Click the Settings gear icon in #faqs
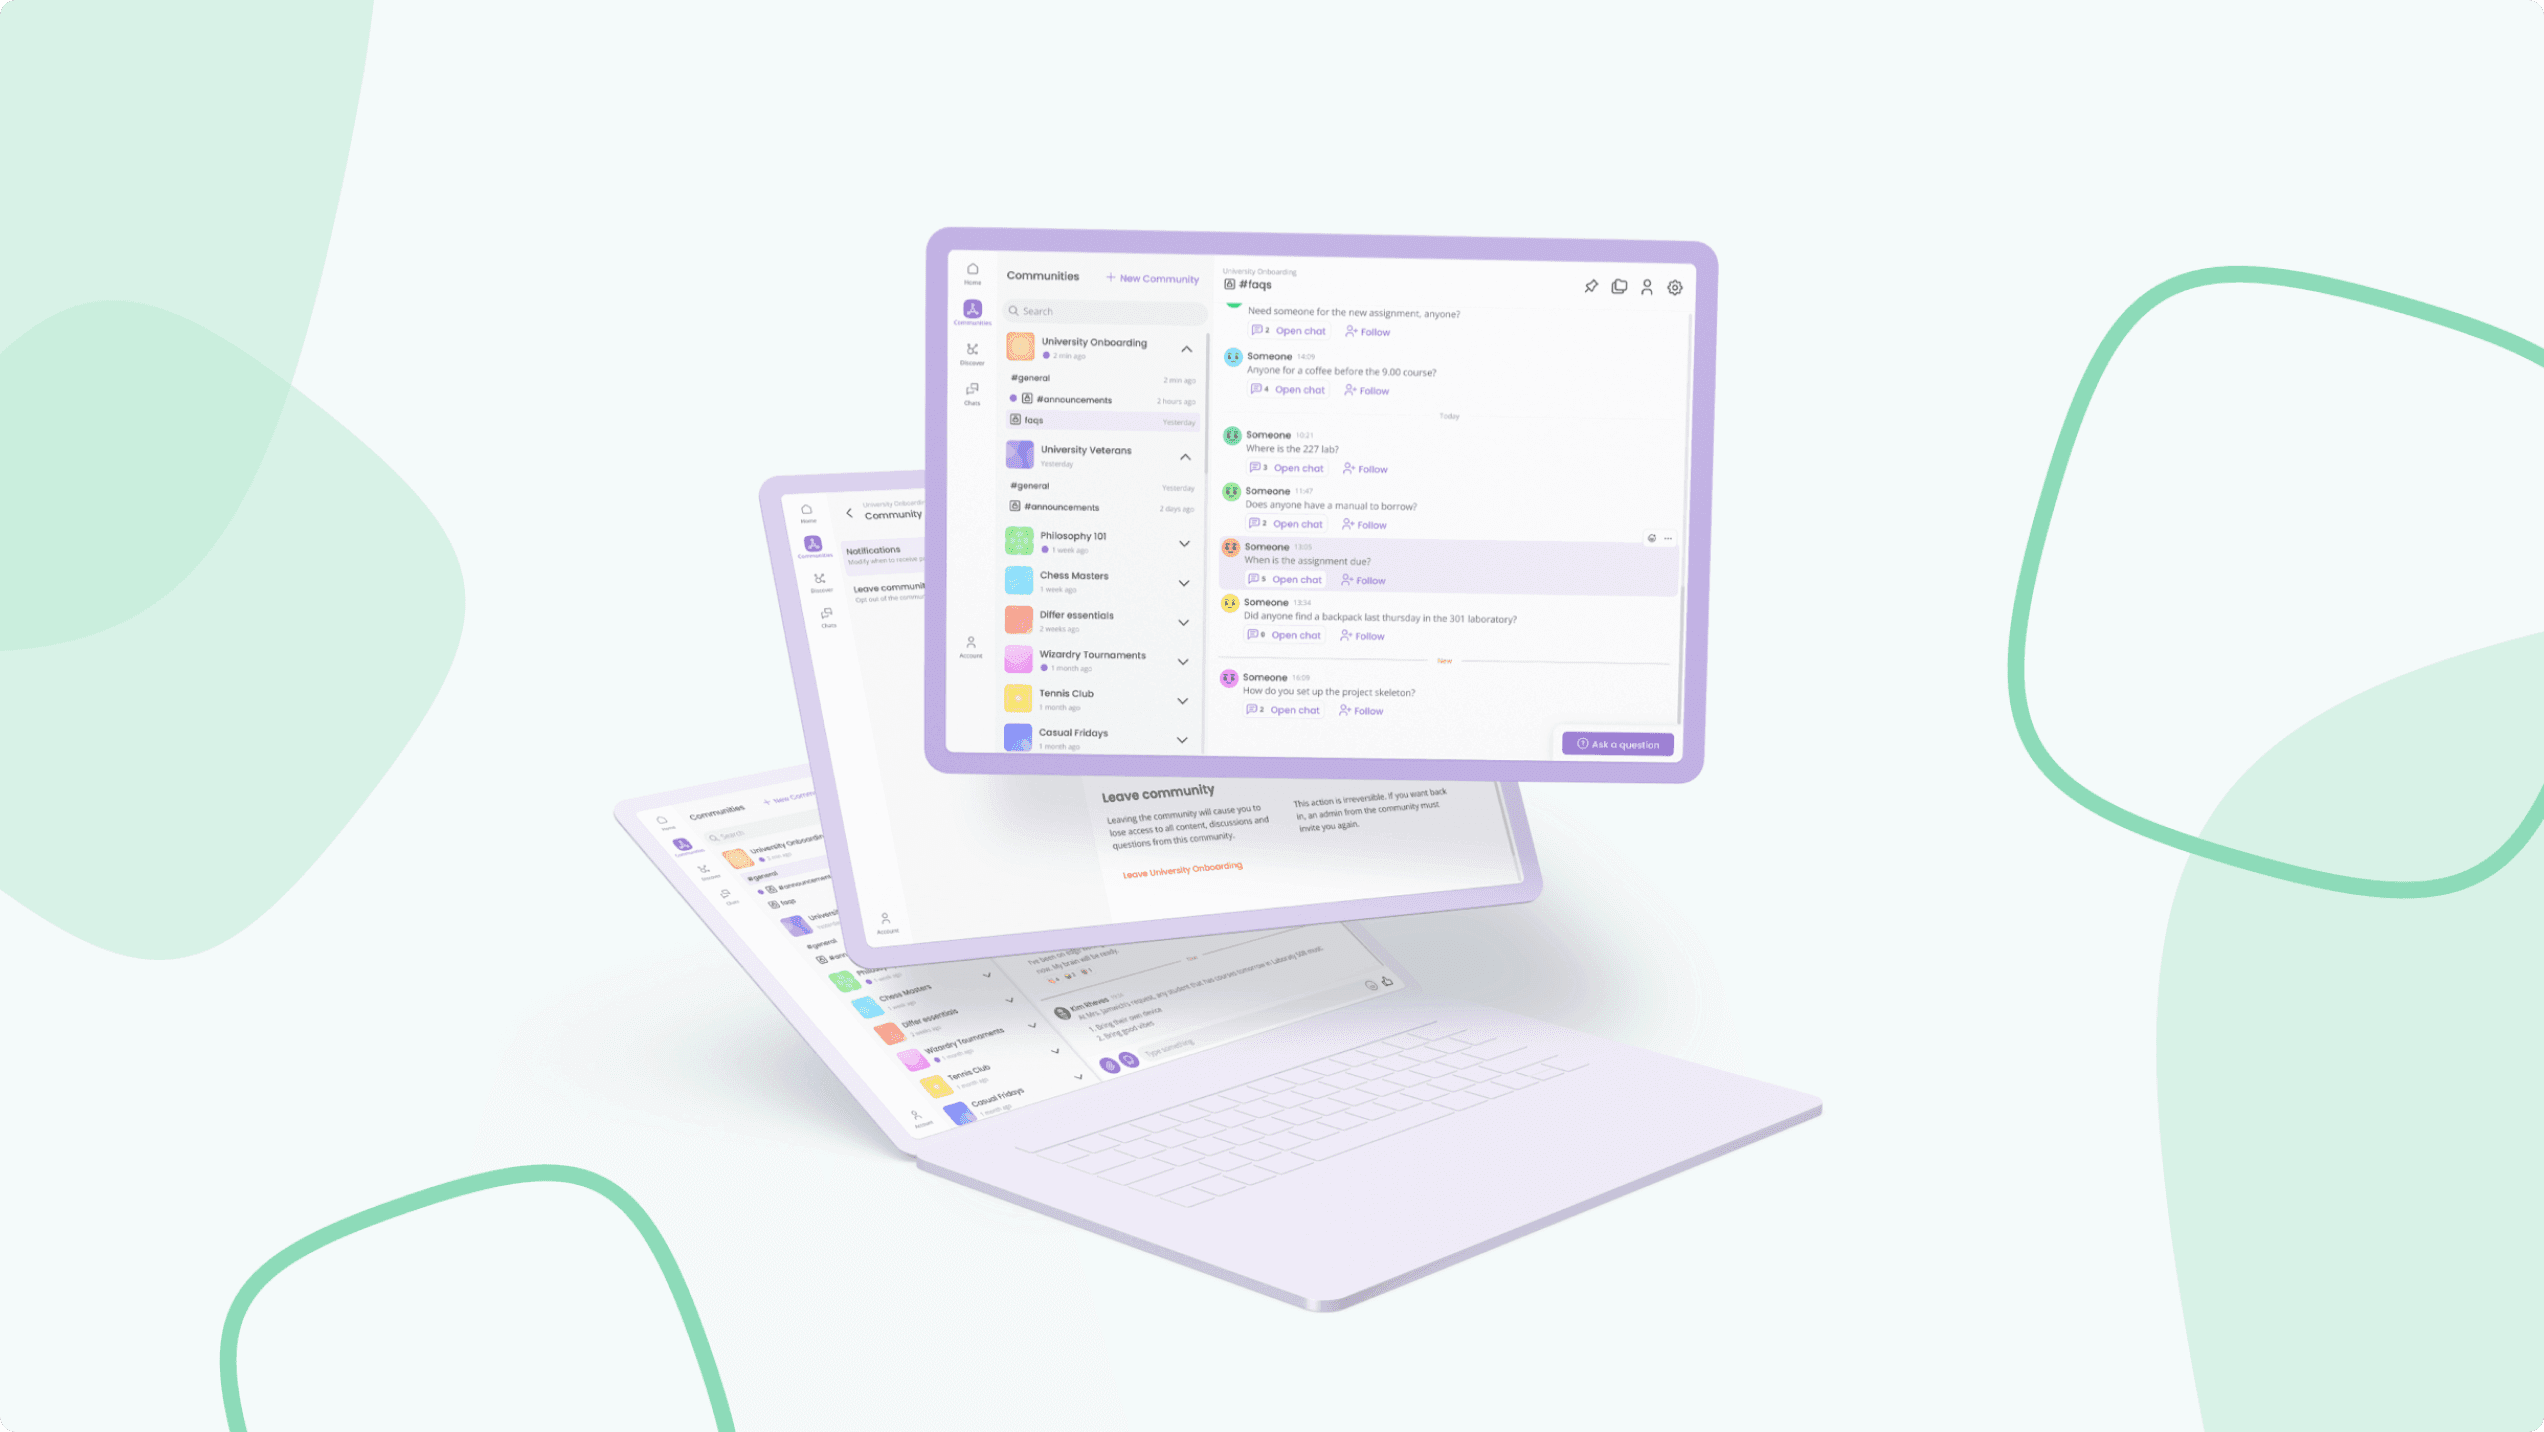The image size is (2544, 1432). (1672, 286)
